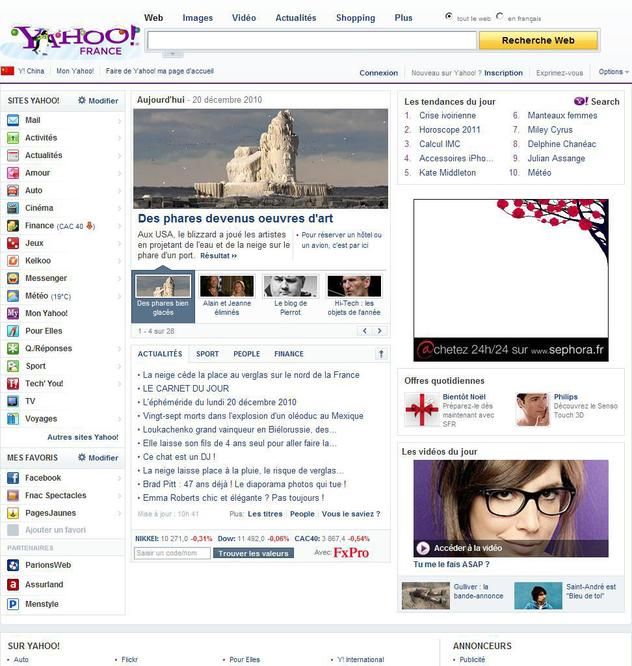Switch to the Vidéo search tab
Image resolution: width=632 pixels, height=666 pixels.
[244, 18]
